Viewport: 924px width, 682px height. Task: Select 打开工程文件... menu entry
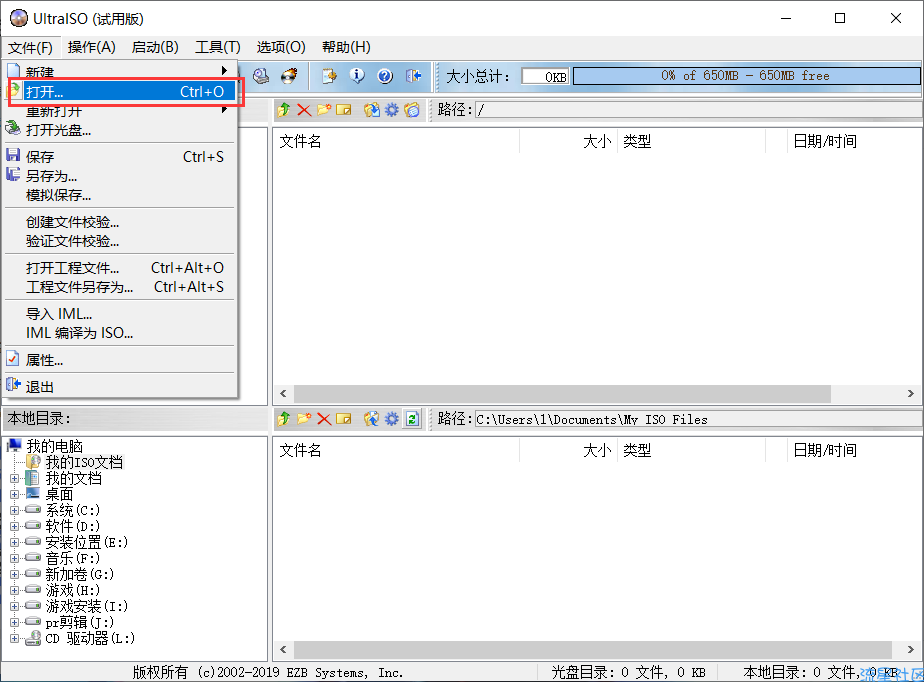coord(121,268)
